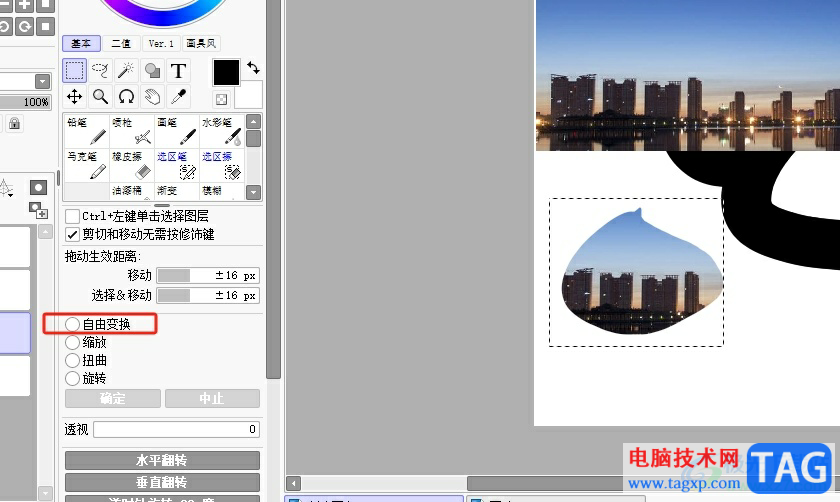This screenshot has height=502, width=840.
Task: Select the move tool
Action: [x=74, y=96]
